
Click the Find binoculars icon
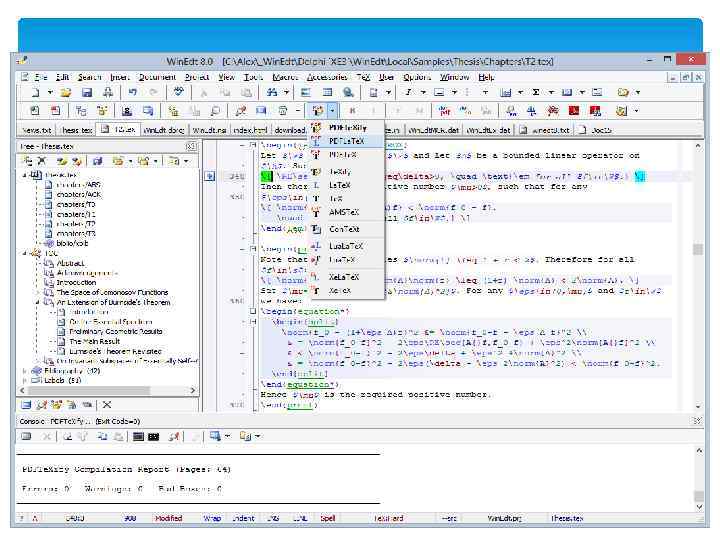tap(272, 92)
